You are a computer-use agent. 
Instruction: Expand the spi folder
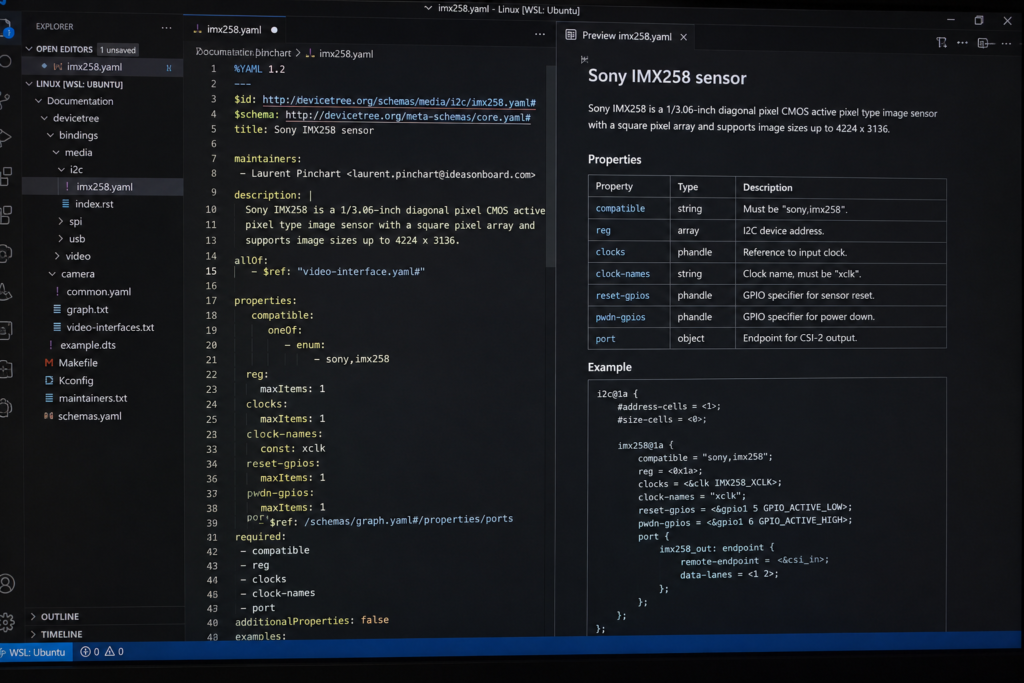coord(61,221)
